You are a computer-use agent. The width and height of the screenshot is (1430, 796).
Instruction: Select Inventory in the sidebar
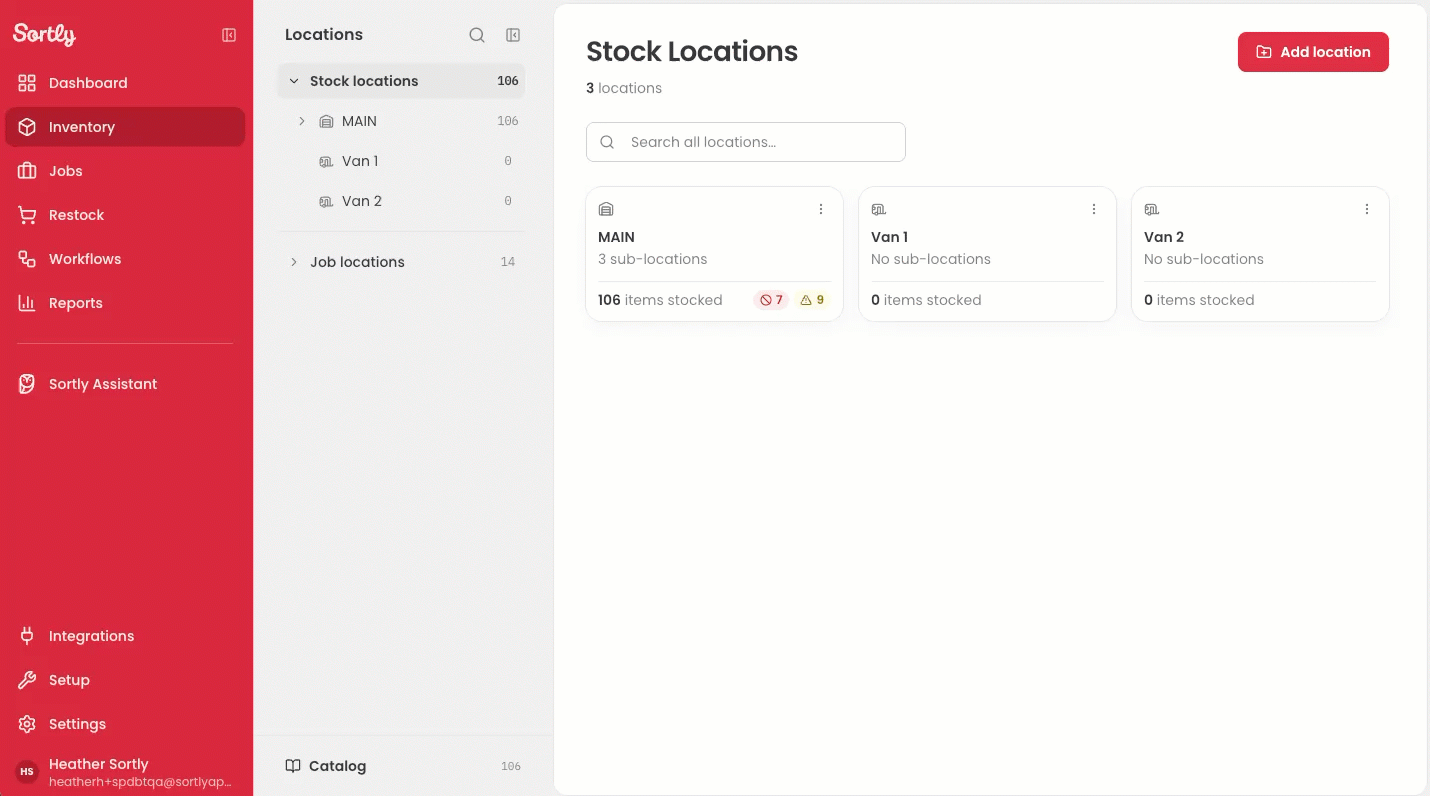[125, 127]
